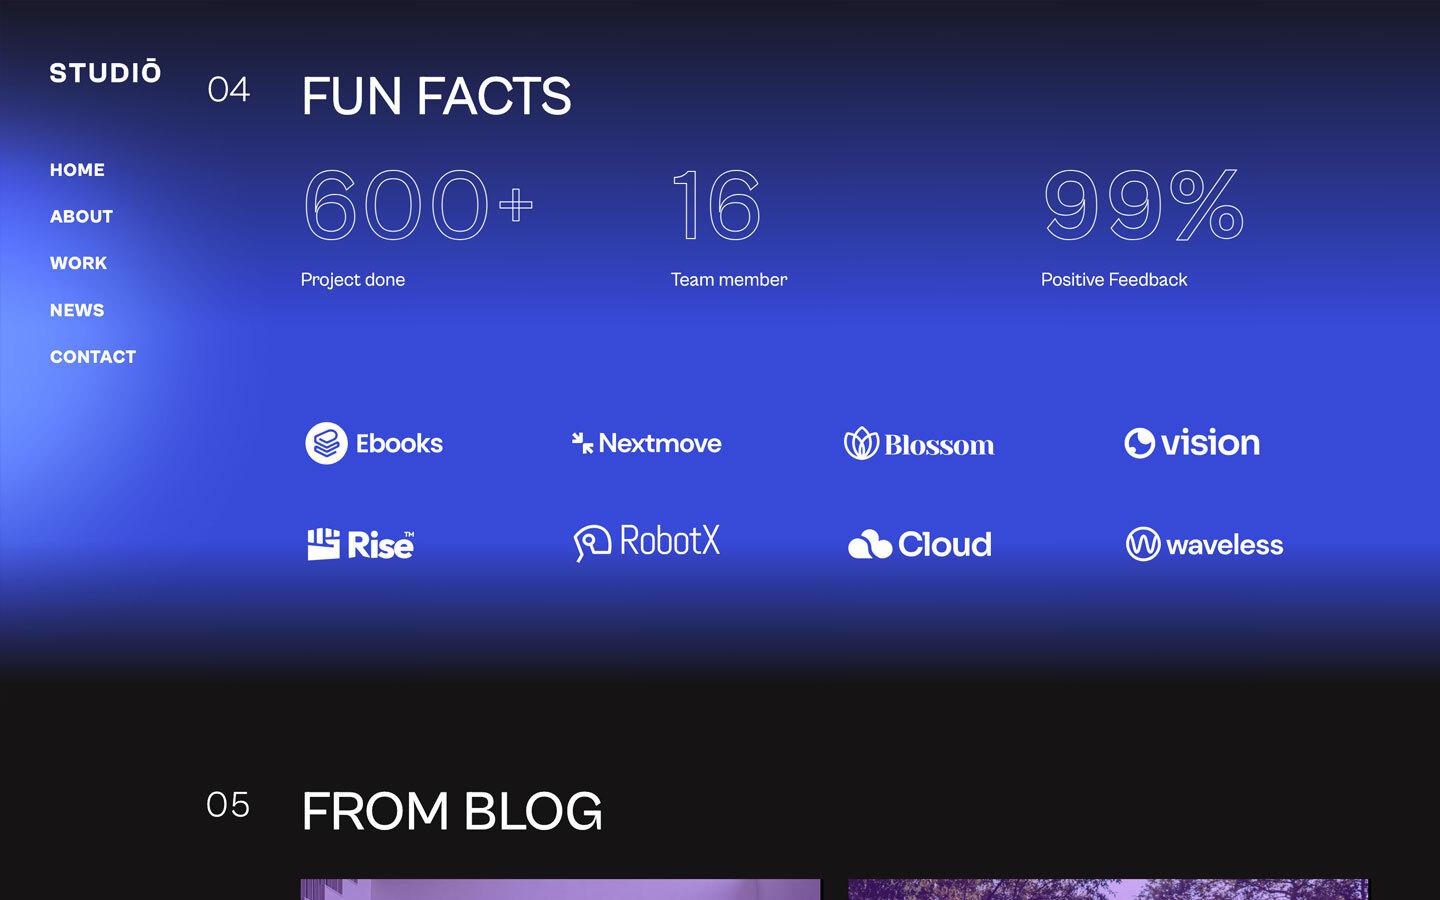Click the Cloud logo icon
Image resolution: width=1440 pixels, height=900 pixels.
pos(920,544)
